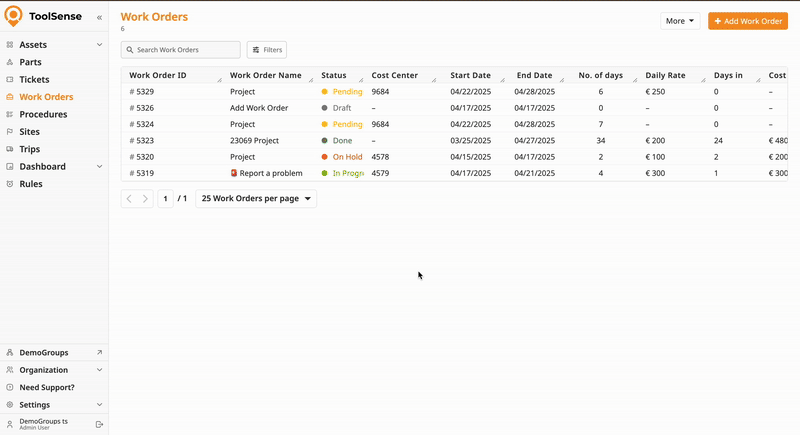This screenshot has height=435, width=800.
Task: Click the Trips sidebar icon
Action: coord(10,149)
